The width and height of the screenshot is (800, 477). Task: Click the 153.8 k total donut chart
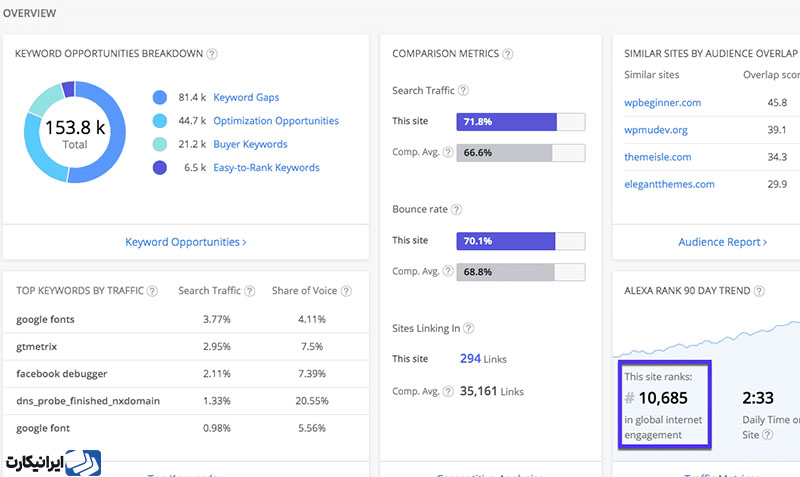pyautogui.click(x=75, y=132)
